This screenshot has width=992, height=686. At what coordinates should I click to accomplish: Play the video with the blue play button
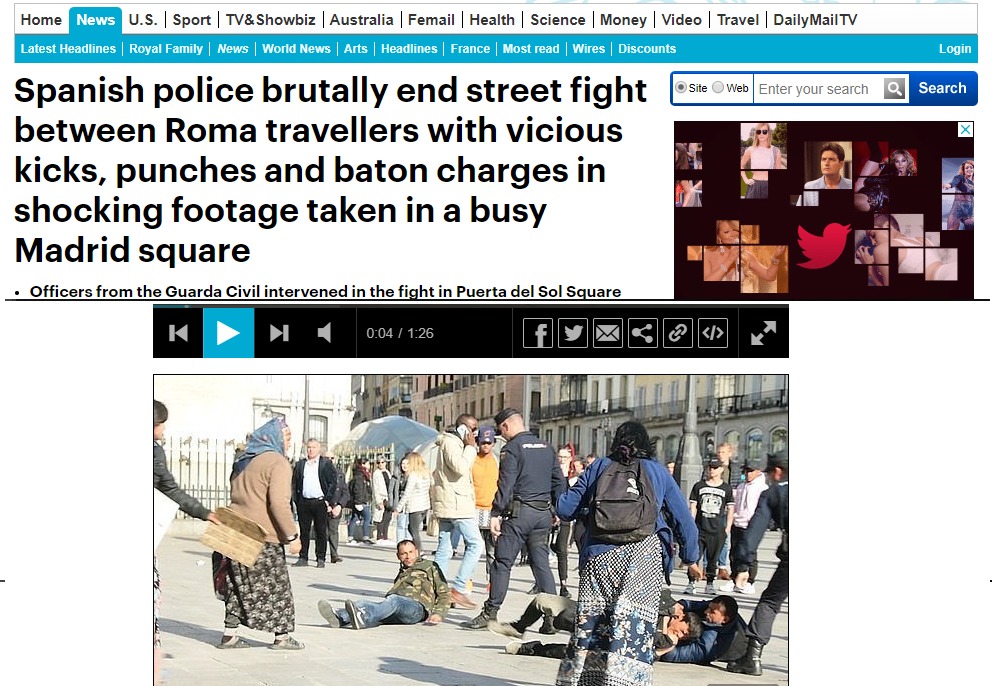[228, 333]
